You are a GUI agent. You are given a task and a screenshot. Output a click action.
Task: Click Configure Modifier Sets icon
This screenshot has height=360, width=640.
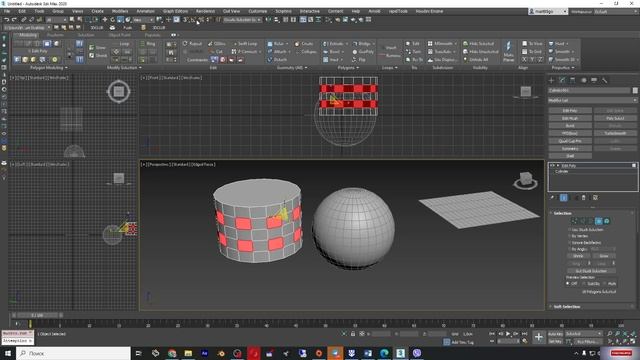[x=595, y=198]
